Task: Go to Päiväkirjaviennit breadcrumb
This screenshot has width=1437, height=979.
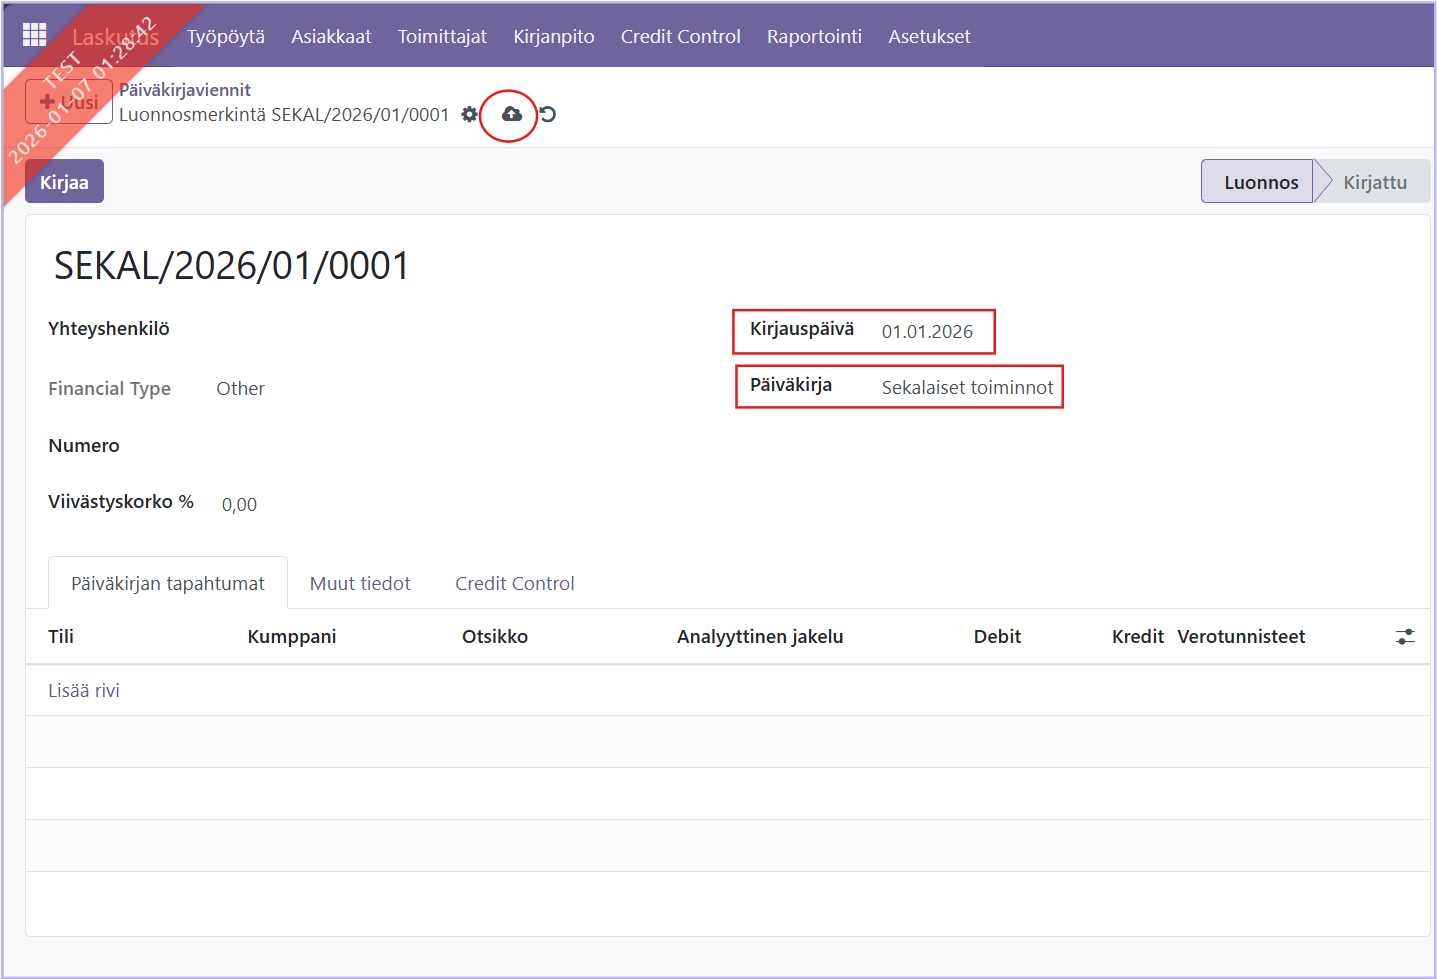Action: pos(185,90)
